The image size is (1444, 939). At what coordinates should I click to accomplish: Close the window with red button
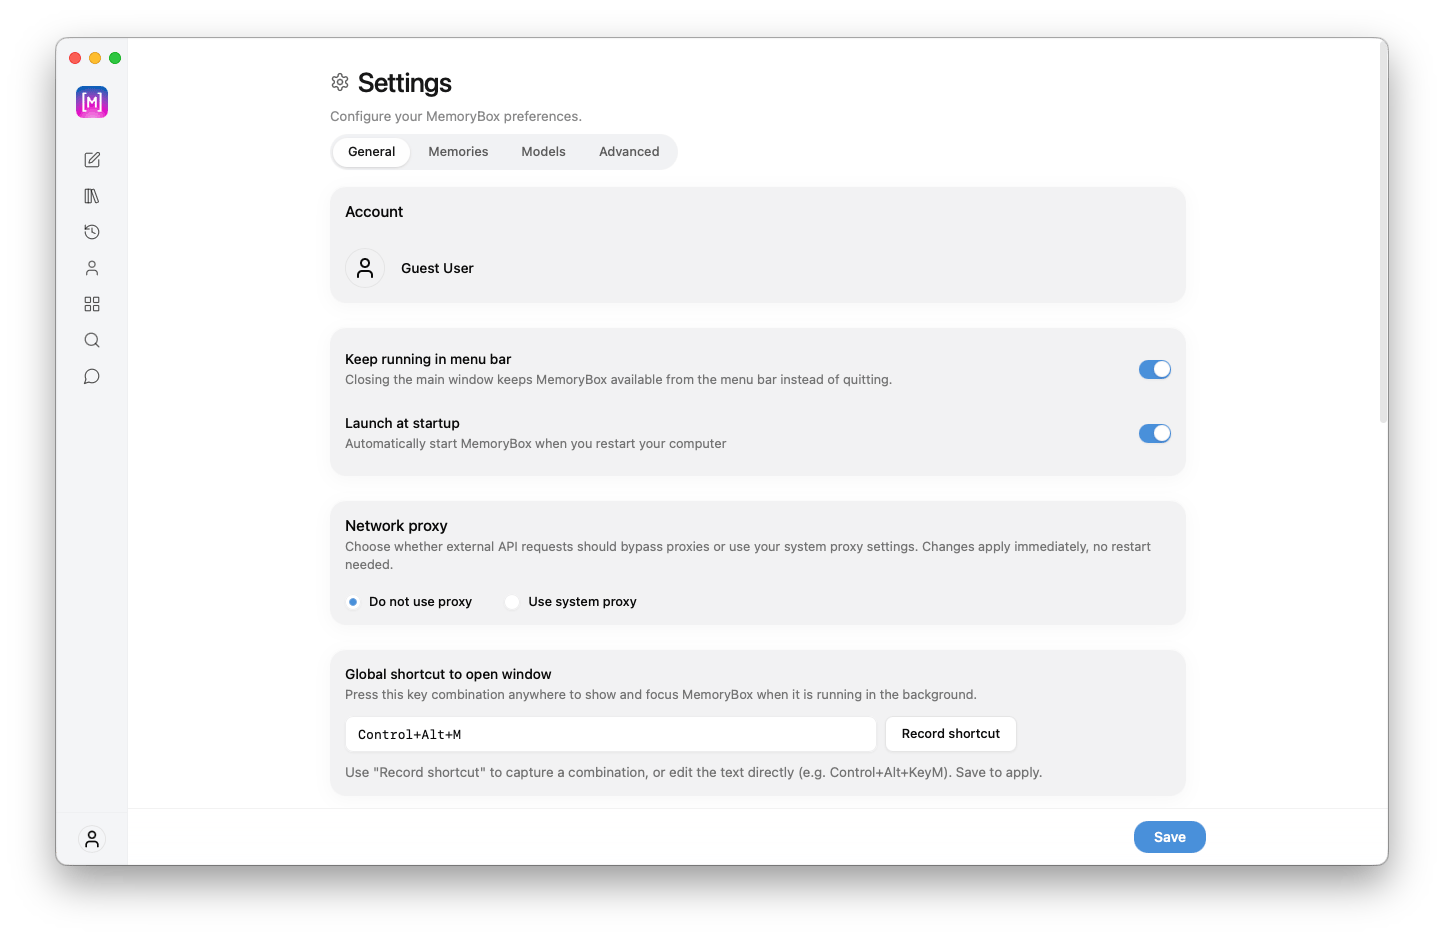click(75, 58)
